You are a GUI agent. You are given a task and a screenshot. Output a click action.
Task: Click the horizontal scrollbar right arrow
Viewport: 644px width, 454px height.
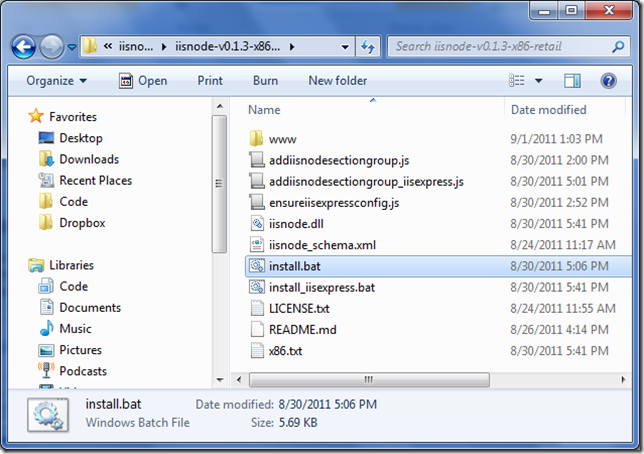(x=623, y=380)
